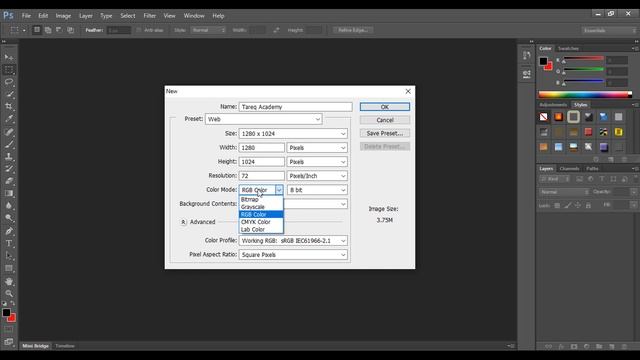
Task: Select the Blur tool
Action: 9,206
